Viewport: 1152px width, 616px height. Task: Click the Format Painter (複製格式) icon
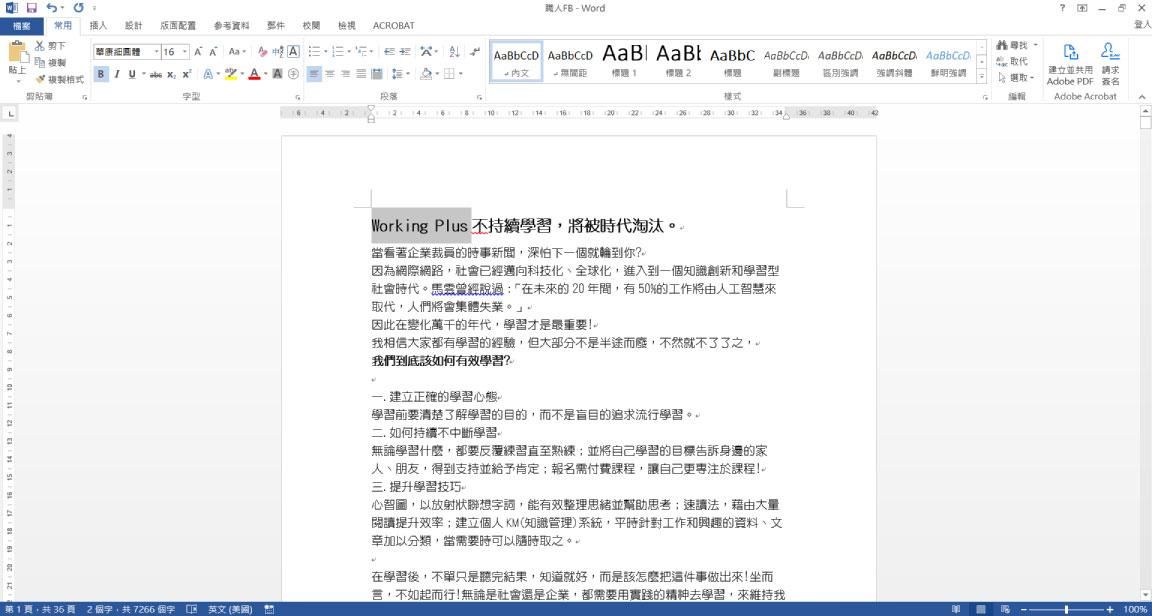pyautogui.click(x=60, y=79)
